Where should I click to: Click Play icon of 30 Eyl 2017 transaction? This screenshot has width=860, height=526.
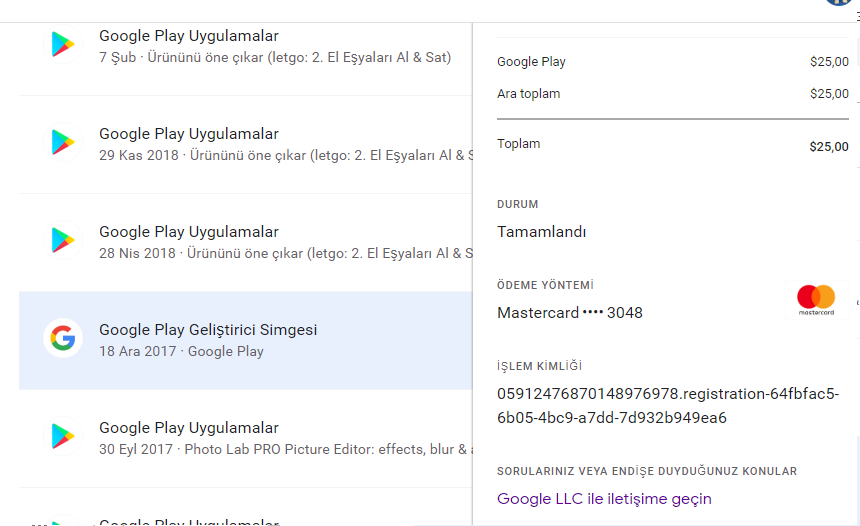click(x=63, y=436)
